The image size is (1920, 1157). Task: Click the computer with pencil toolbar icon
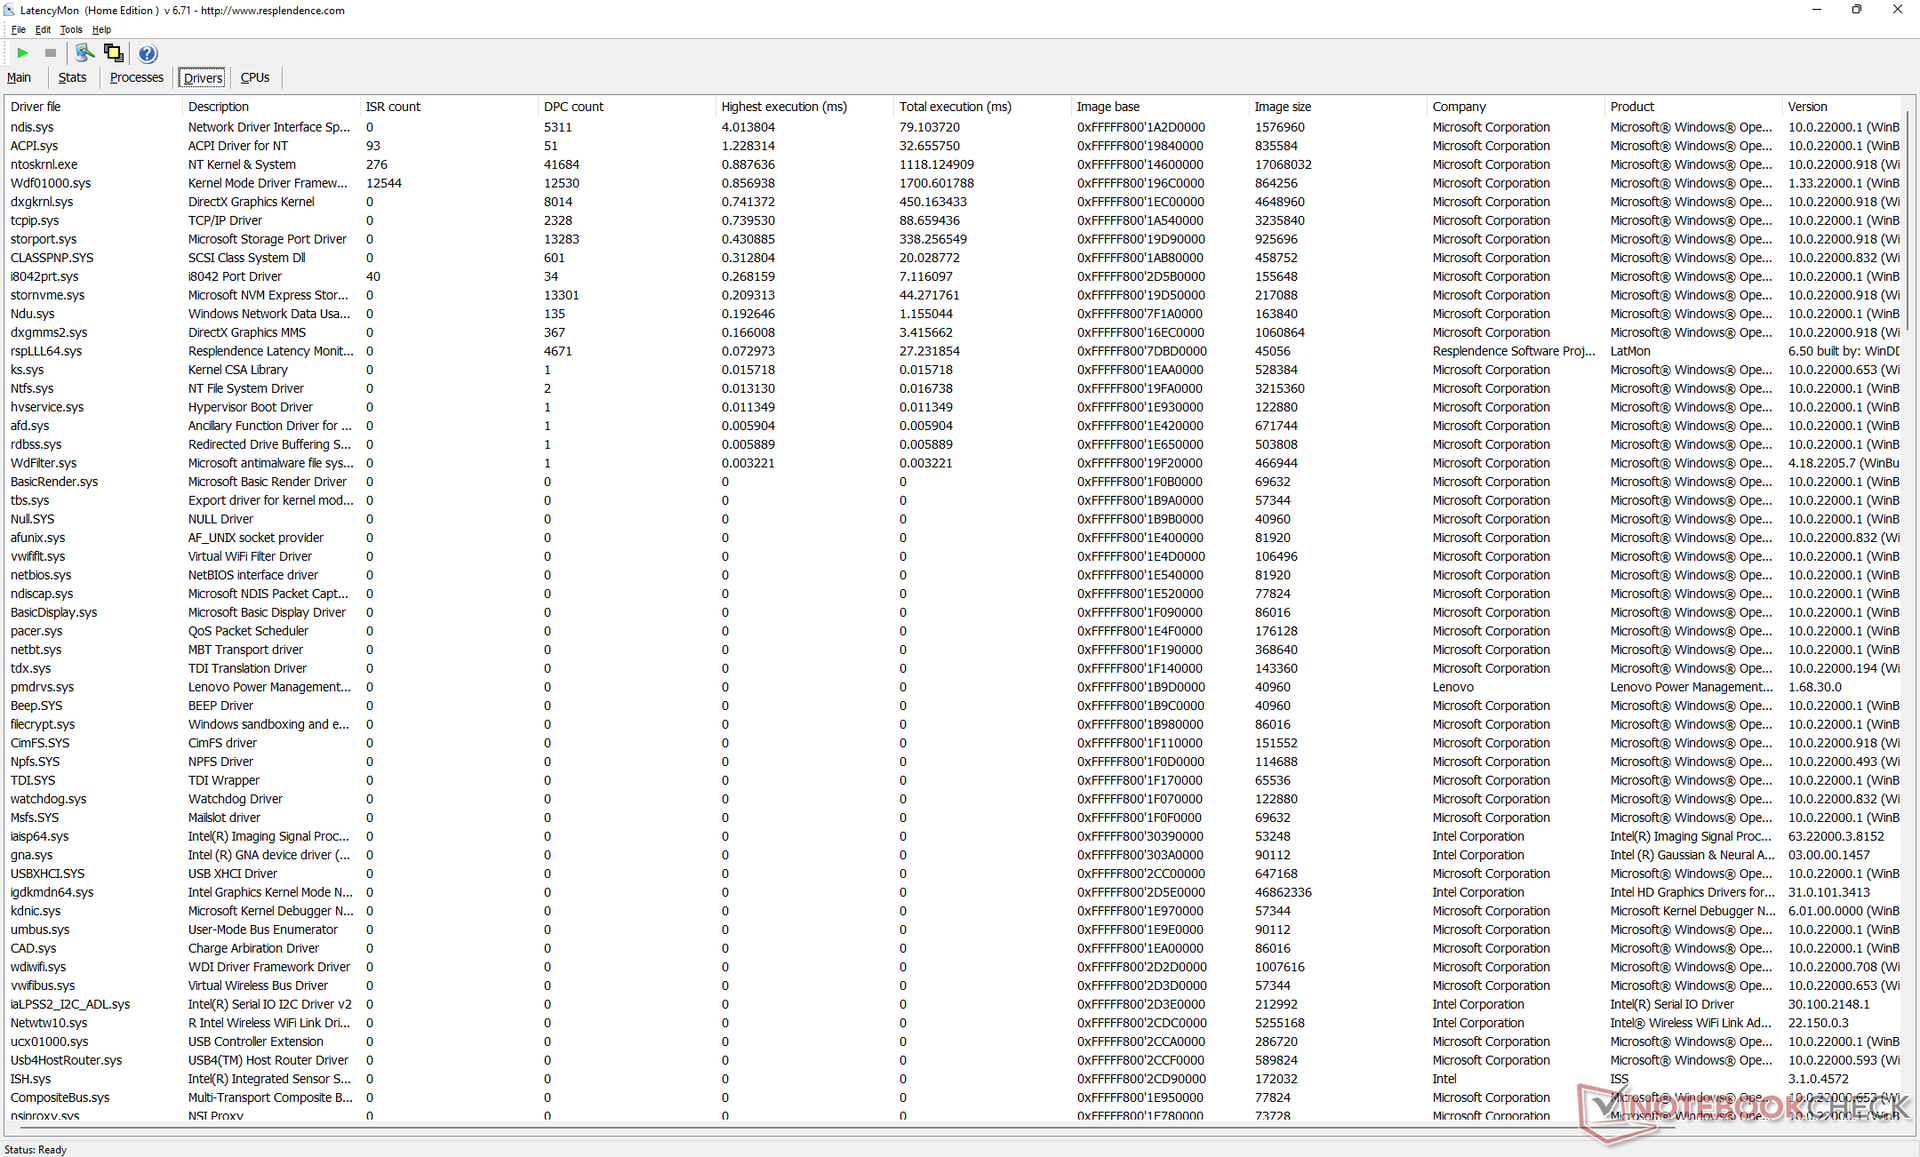point(84,53)
